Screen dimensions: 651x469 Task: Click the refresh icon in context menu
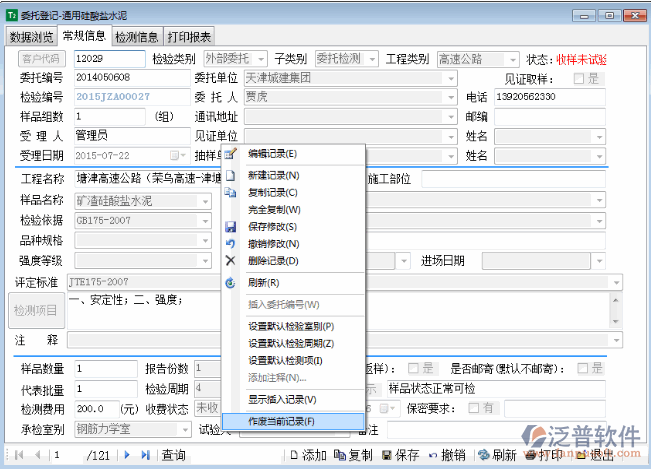click(231, 283)
